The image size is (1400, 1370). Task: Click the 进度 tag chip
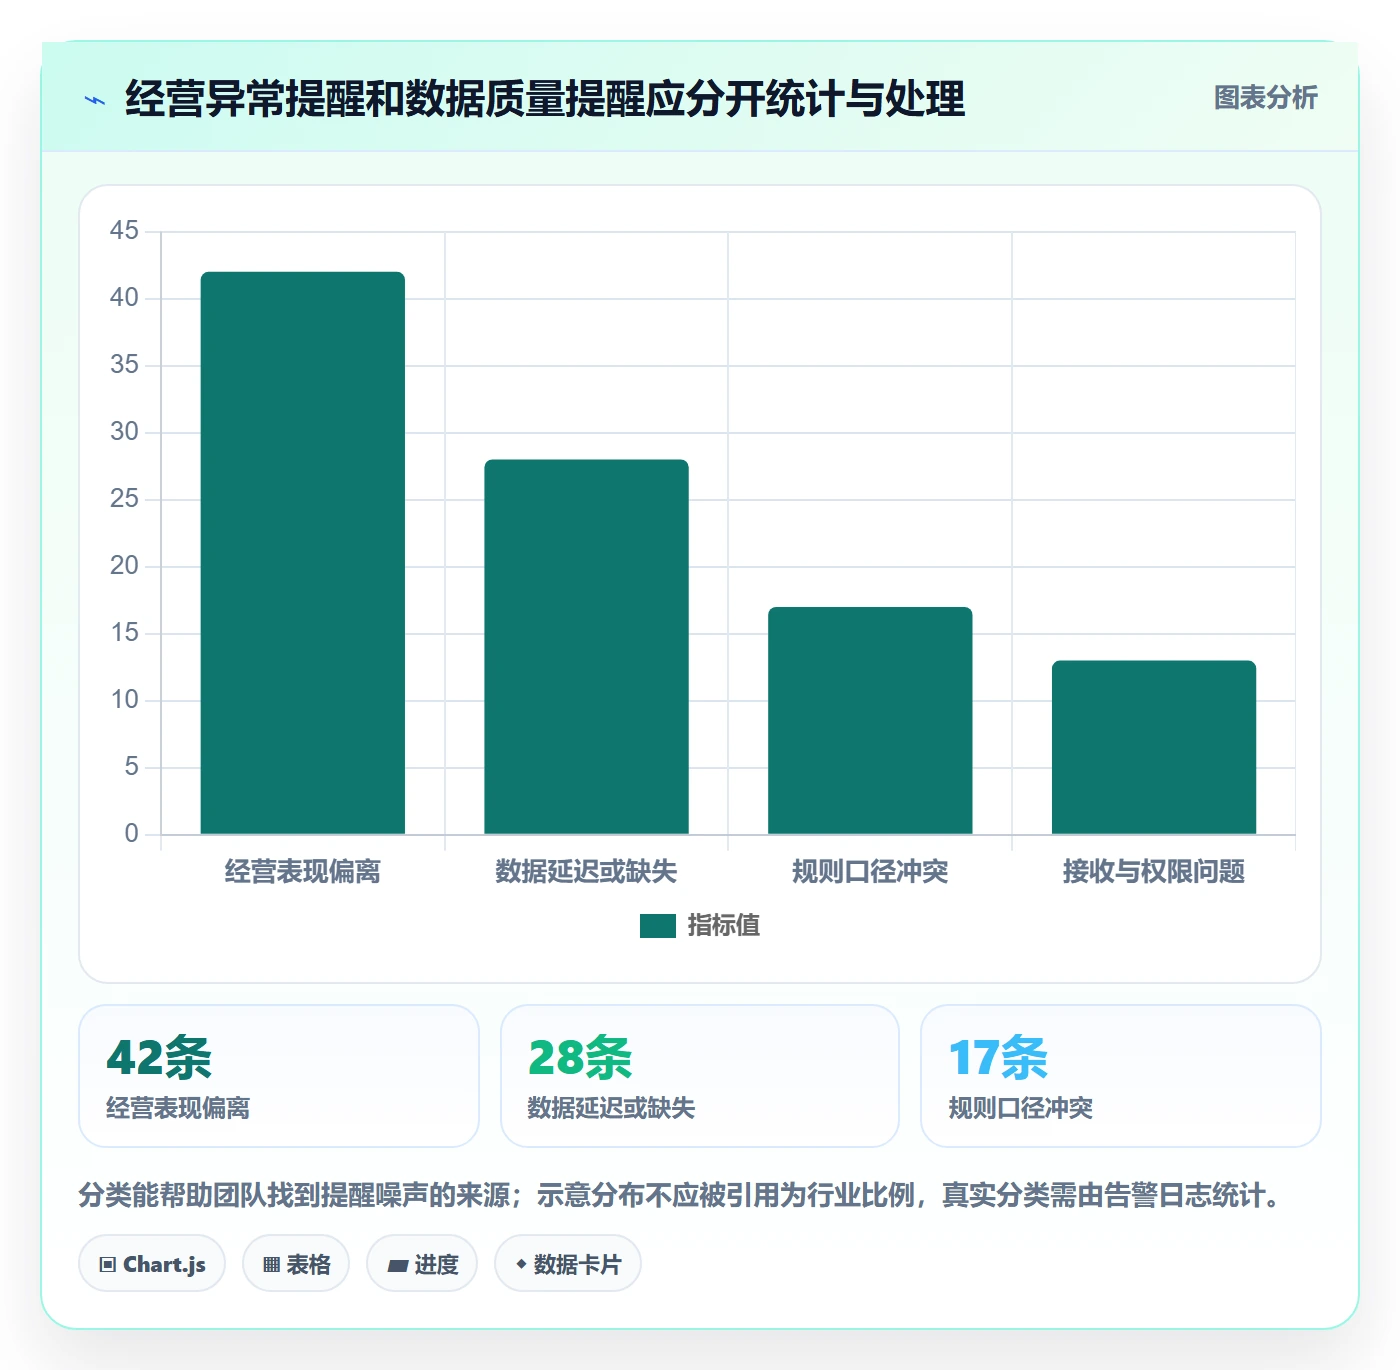point(422,1264)
